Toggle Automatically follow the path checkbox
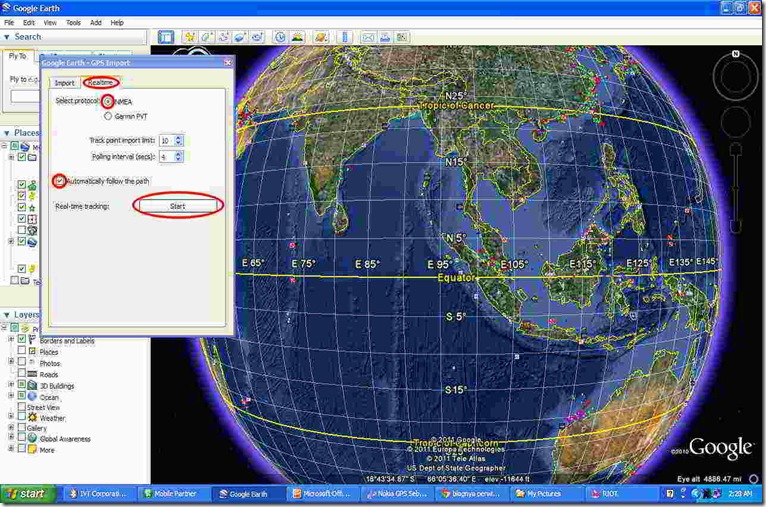766x507 pixels. click(x=59, y=181)
